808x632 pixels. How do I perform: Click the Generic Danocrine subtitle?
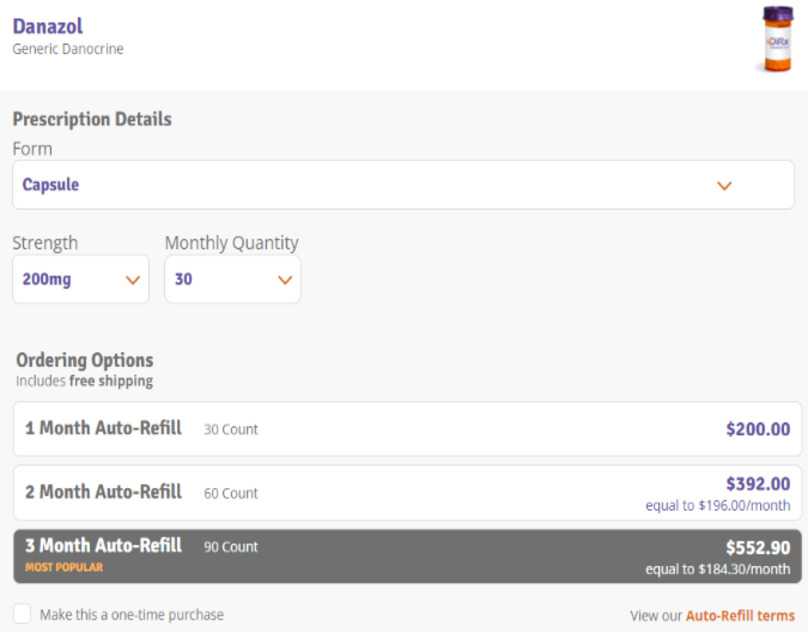(x=68, y=48)
